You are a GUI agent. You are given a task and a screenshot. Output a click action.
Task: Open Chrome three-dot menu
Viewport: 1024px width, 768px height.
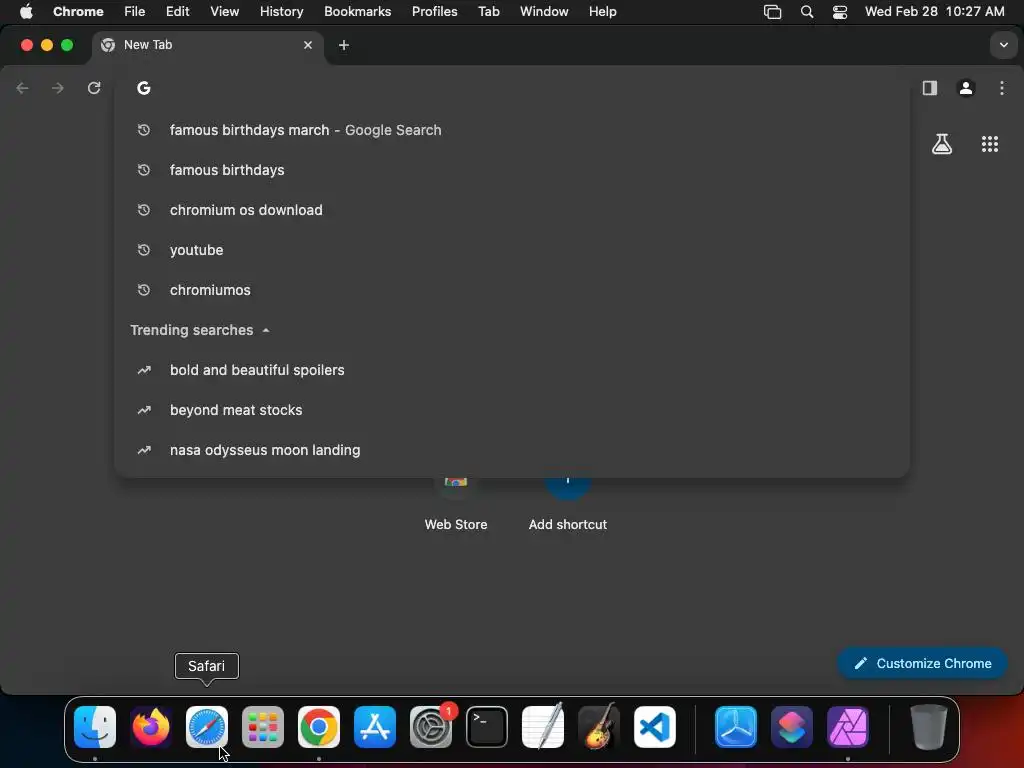click(1002, 88)
